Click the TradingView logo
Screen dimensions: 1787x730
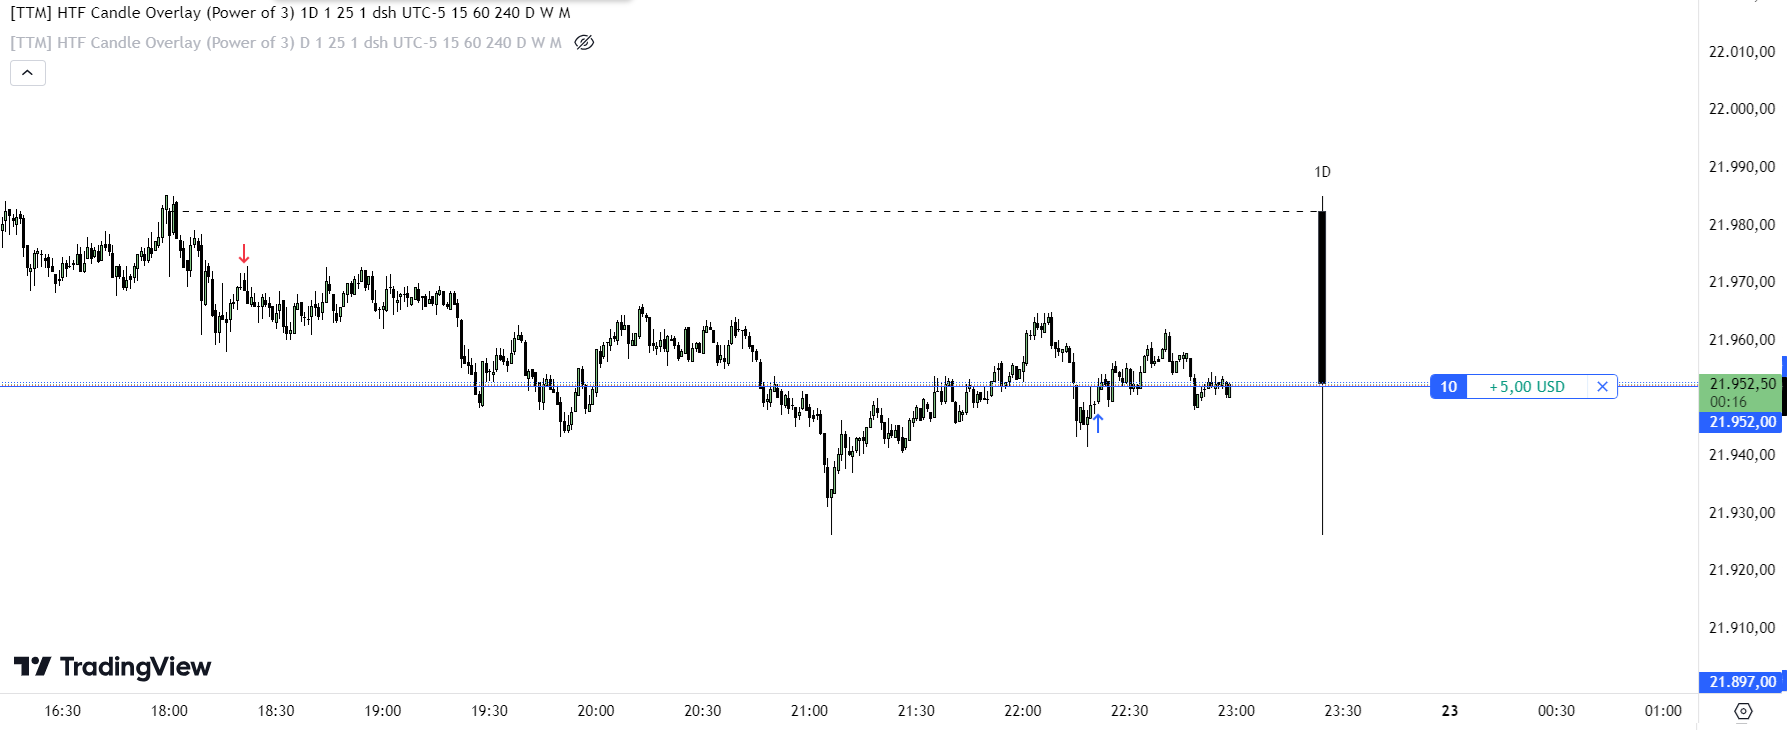112,667
